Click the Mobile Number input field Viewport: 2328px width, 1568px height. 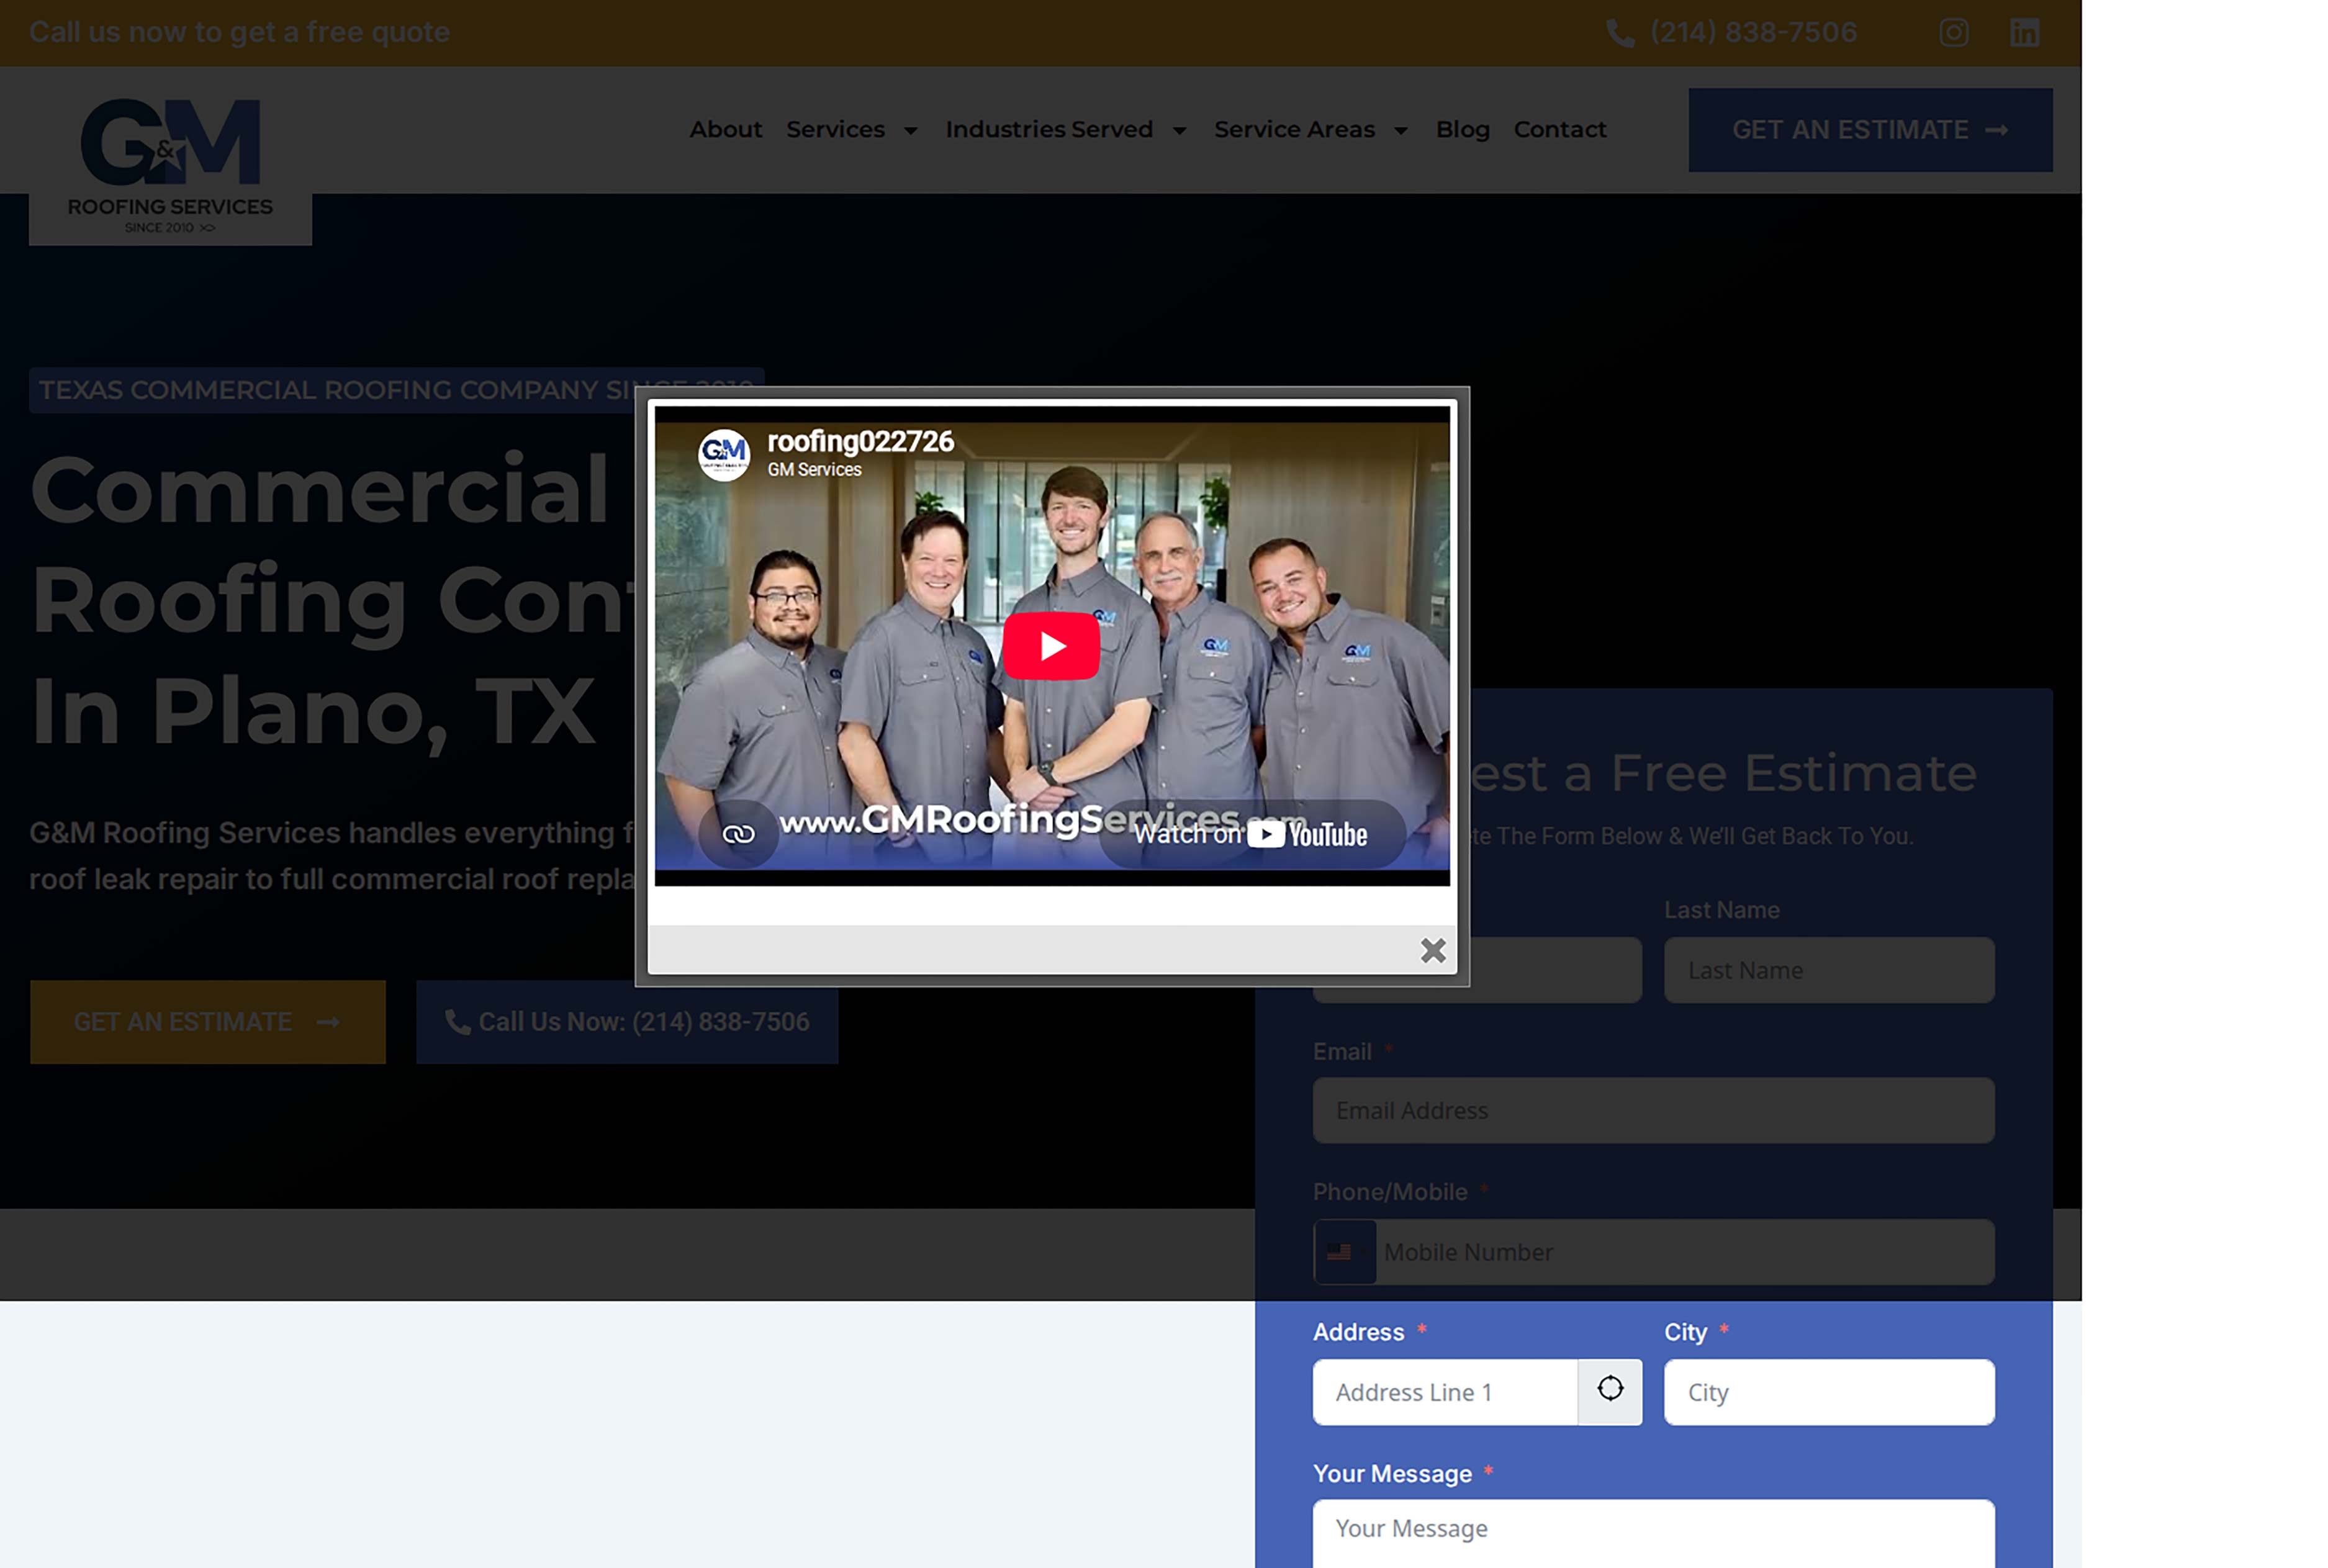tap(1684, 1251)
